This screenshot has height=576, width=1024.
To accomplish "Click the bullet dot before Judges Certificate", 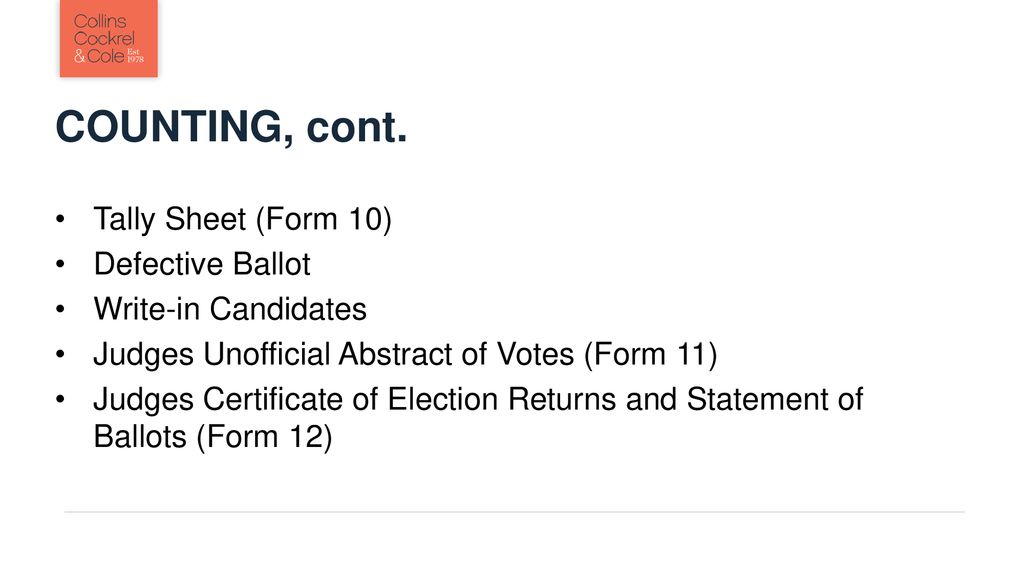I will (61, 399).
